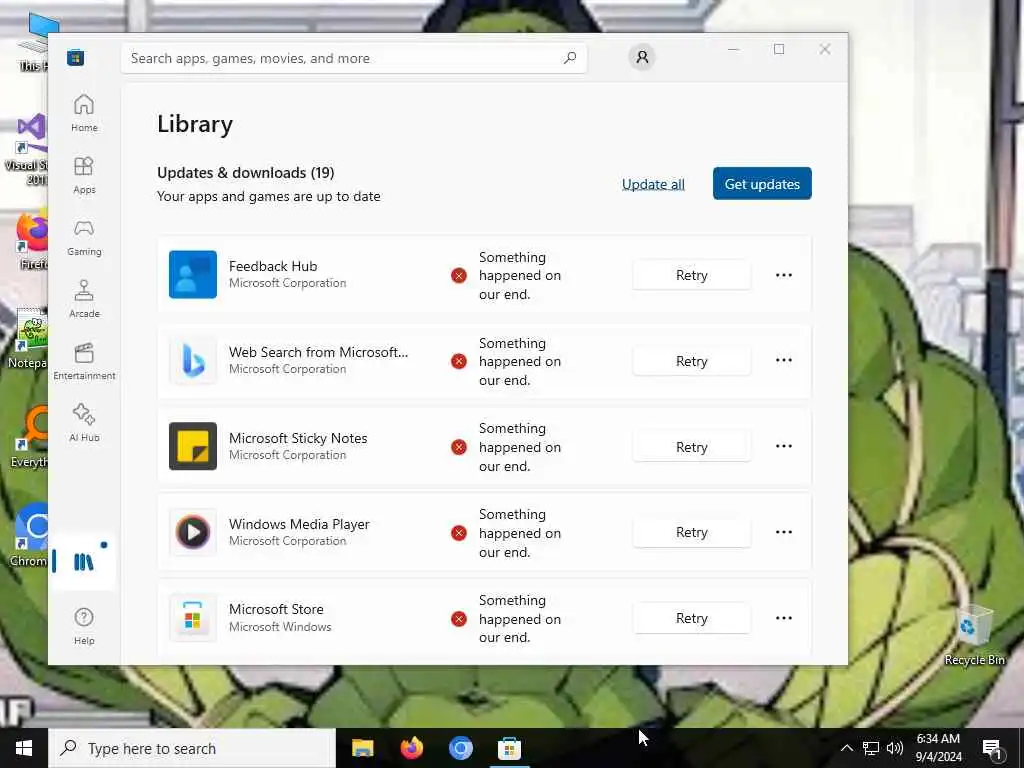
Task: Click the Microsoft Store app icon in list
Action: tap(193, 618)
